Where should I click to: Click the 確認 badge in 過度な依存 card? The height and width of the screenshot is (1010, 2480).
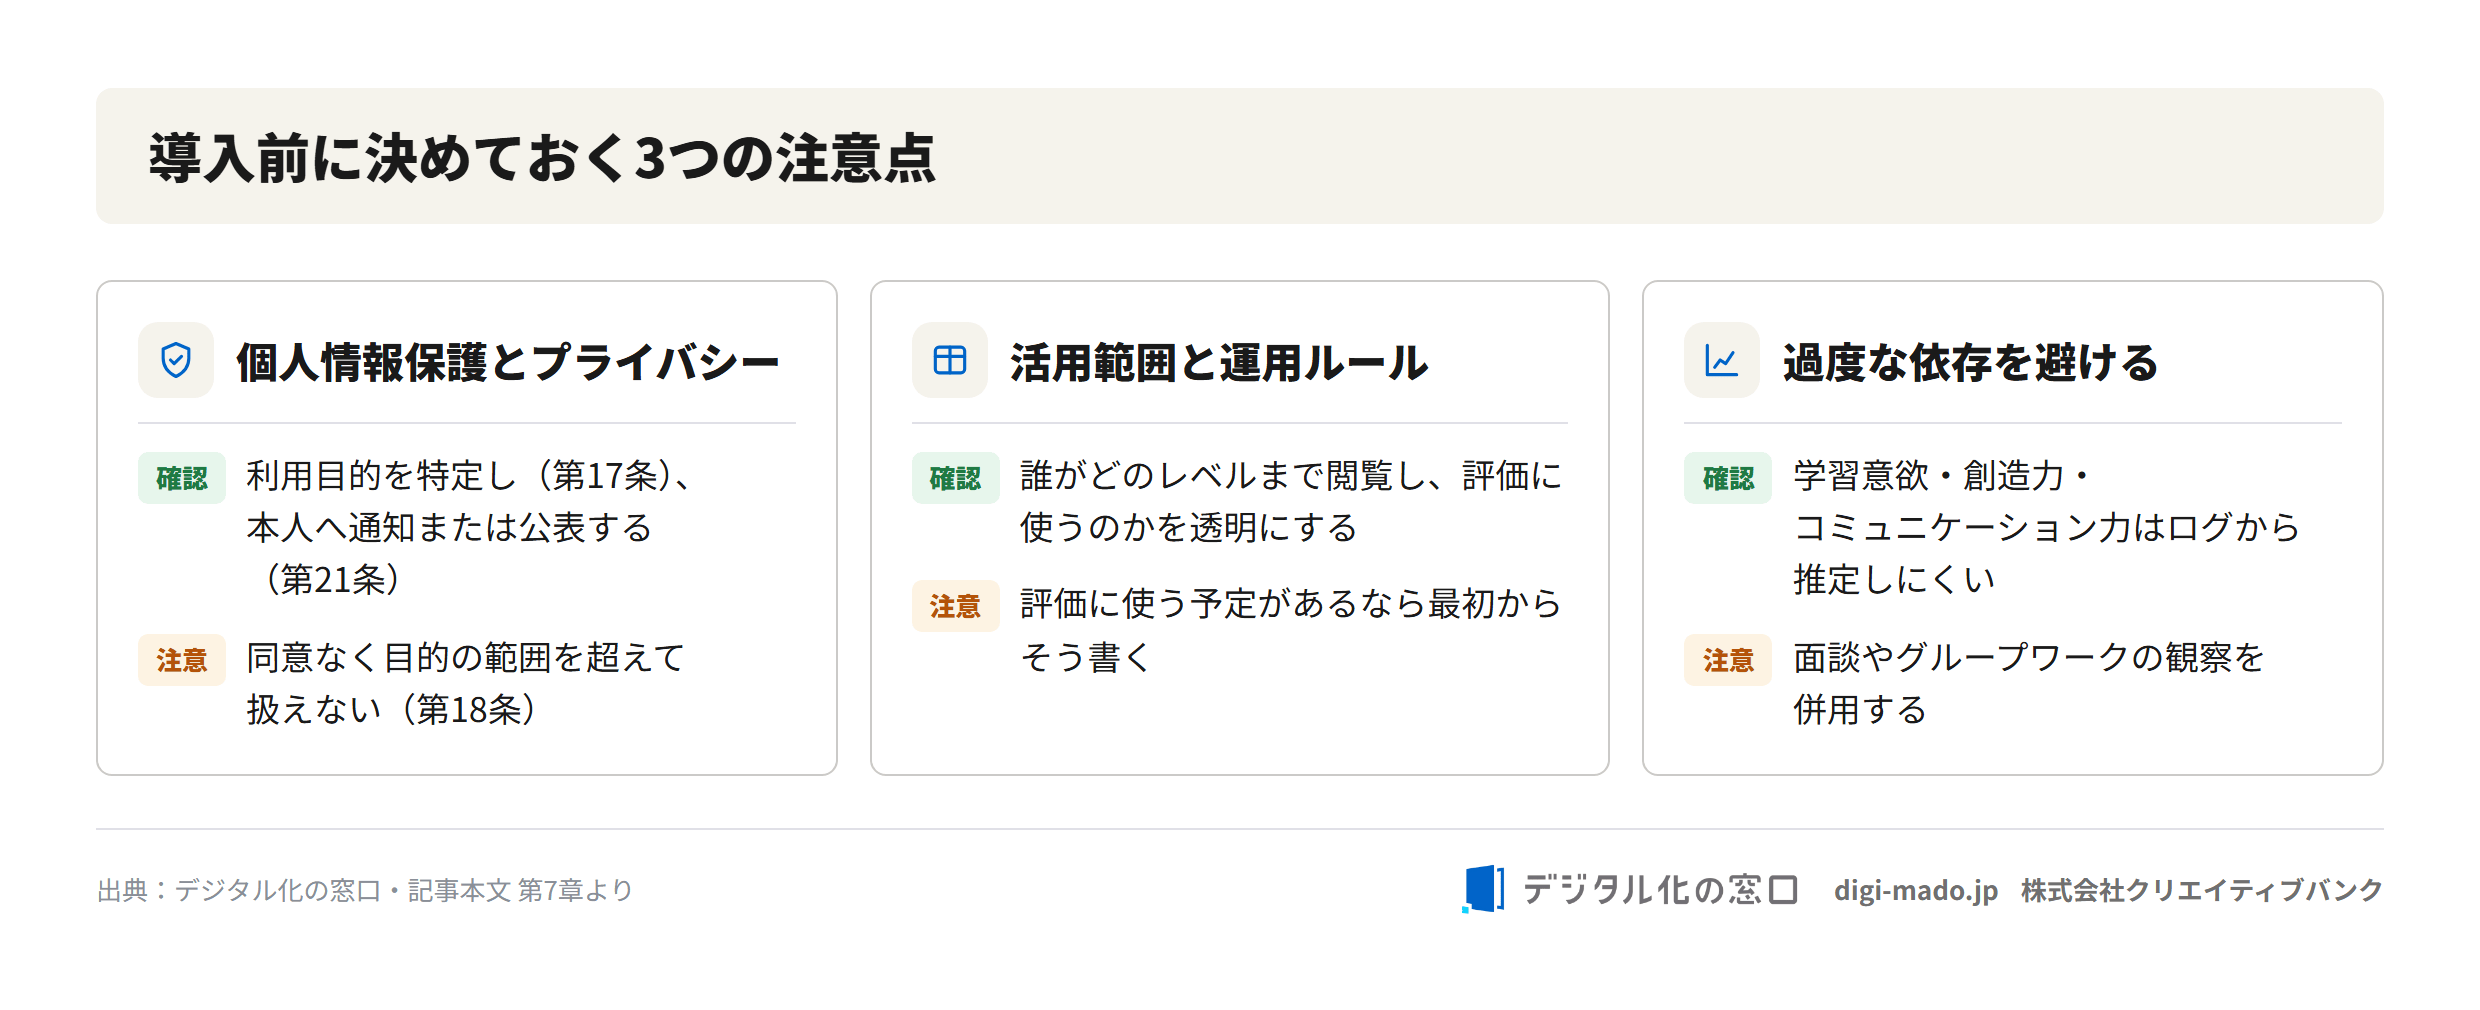1728,478
